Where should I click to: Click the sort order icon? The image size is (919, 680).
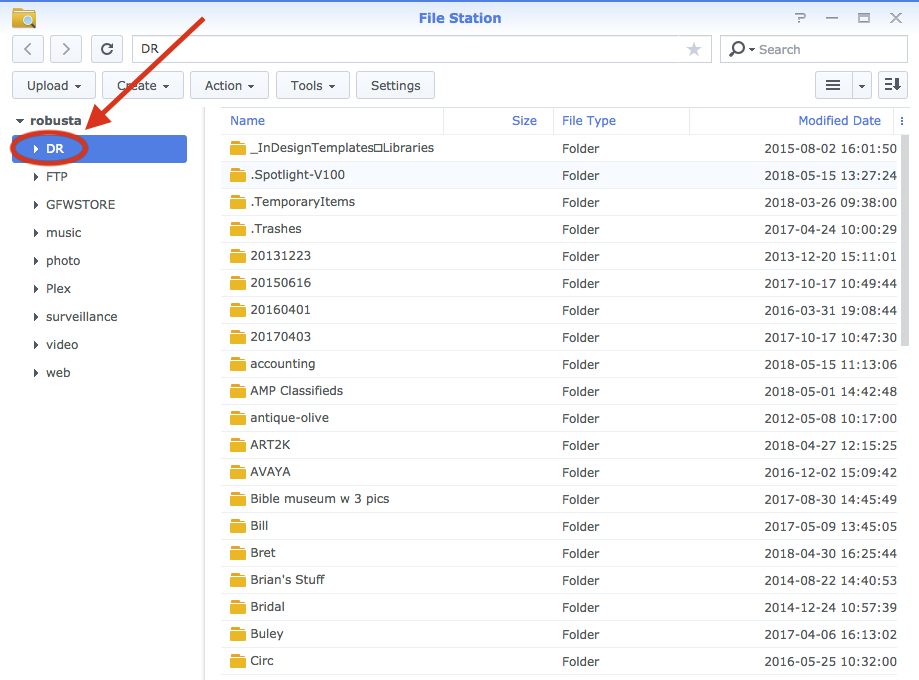click(x=892, y=86)
